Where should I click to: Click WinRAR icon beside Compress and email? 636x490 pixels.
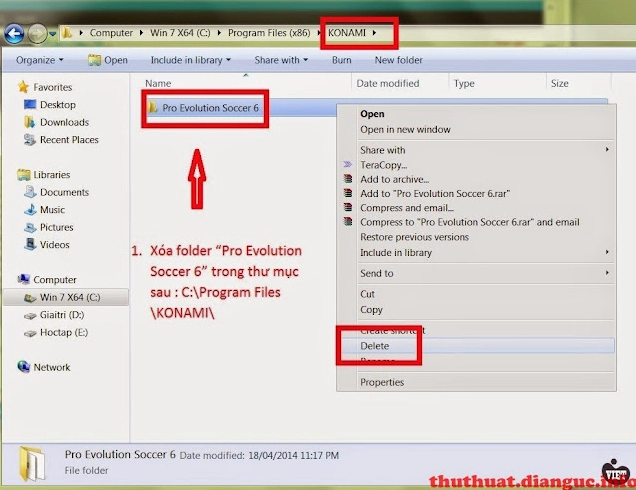[348, 207]
